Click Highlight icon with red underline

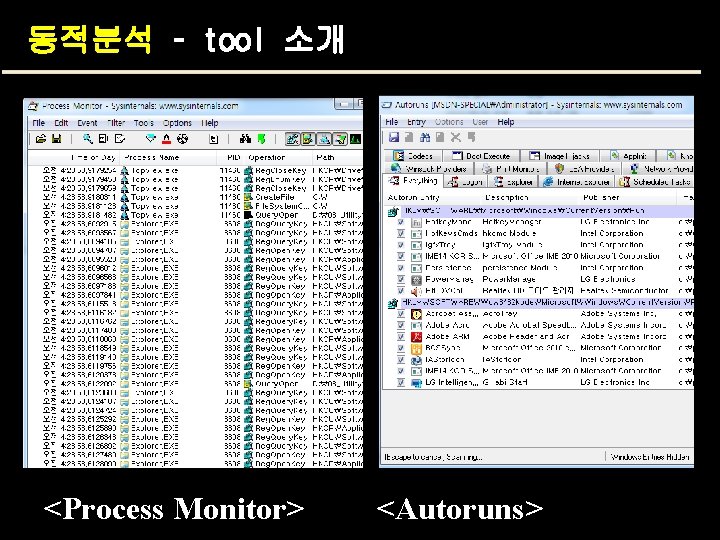(x=166, y=139)
